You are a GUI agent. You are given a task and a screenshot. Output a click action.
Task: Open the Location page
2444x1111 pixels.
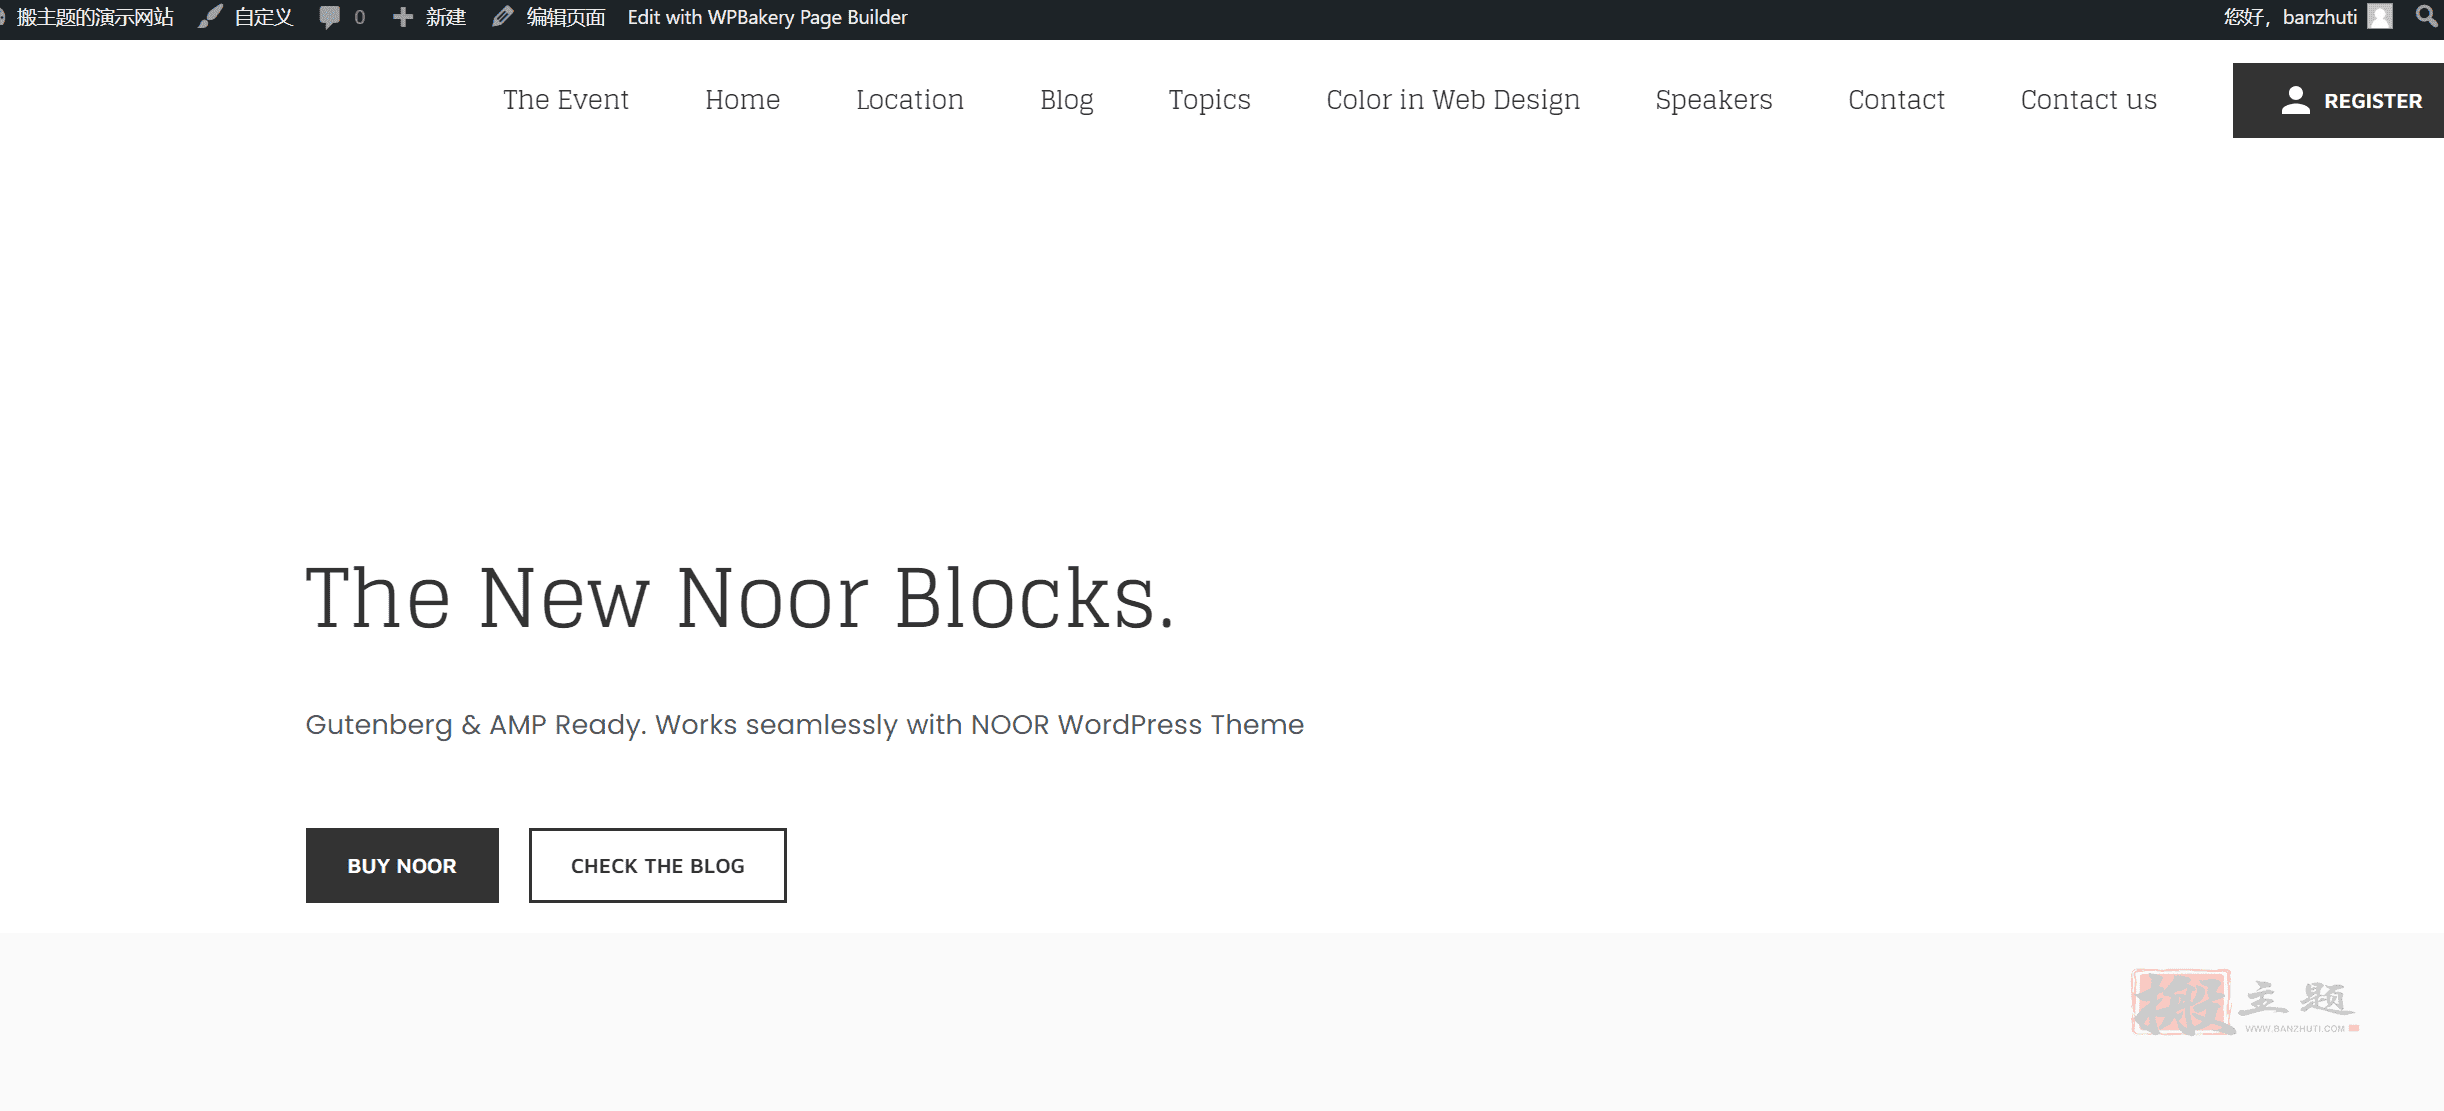[x=910, y=100]
